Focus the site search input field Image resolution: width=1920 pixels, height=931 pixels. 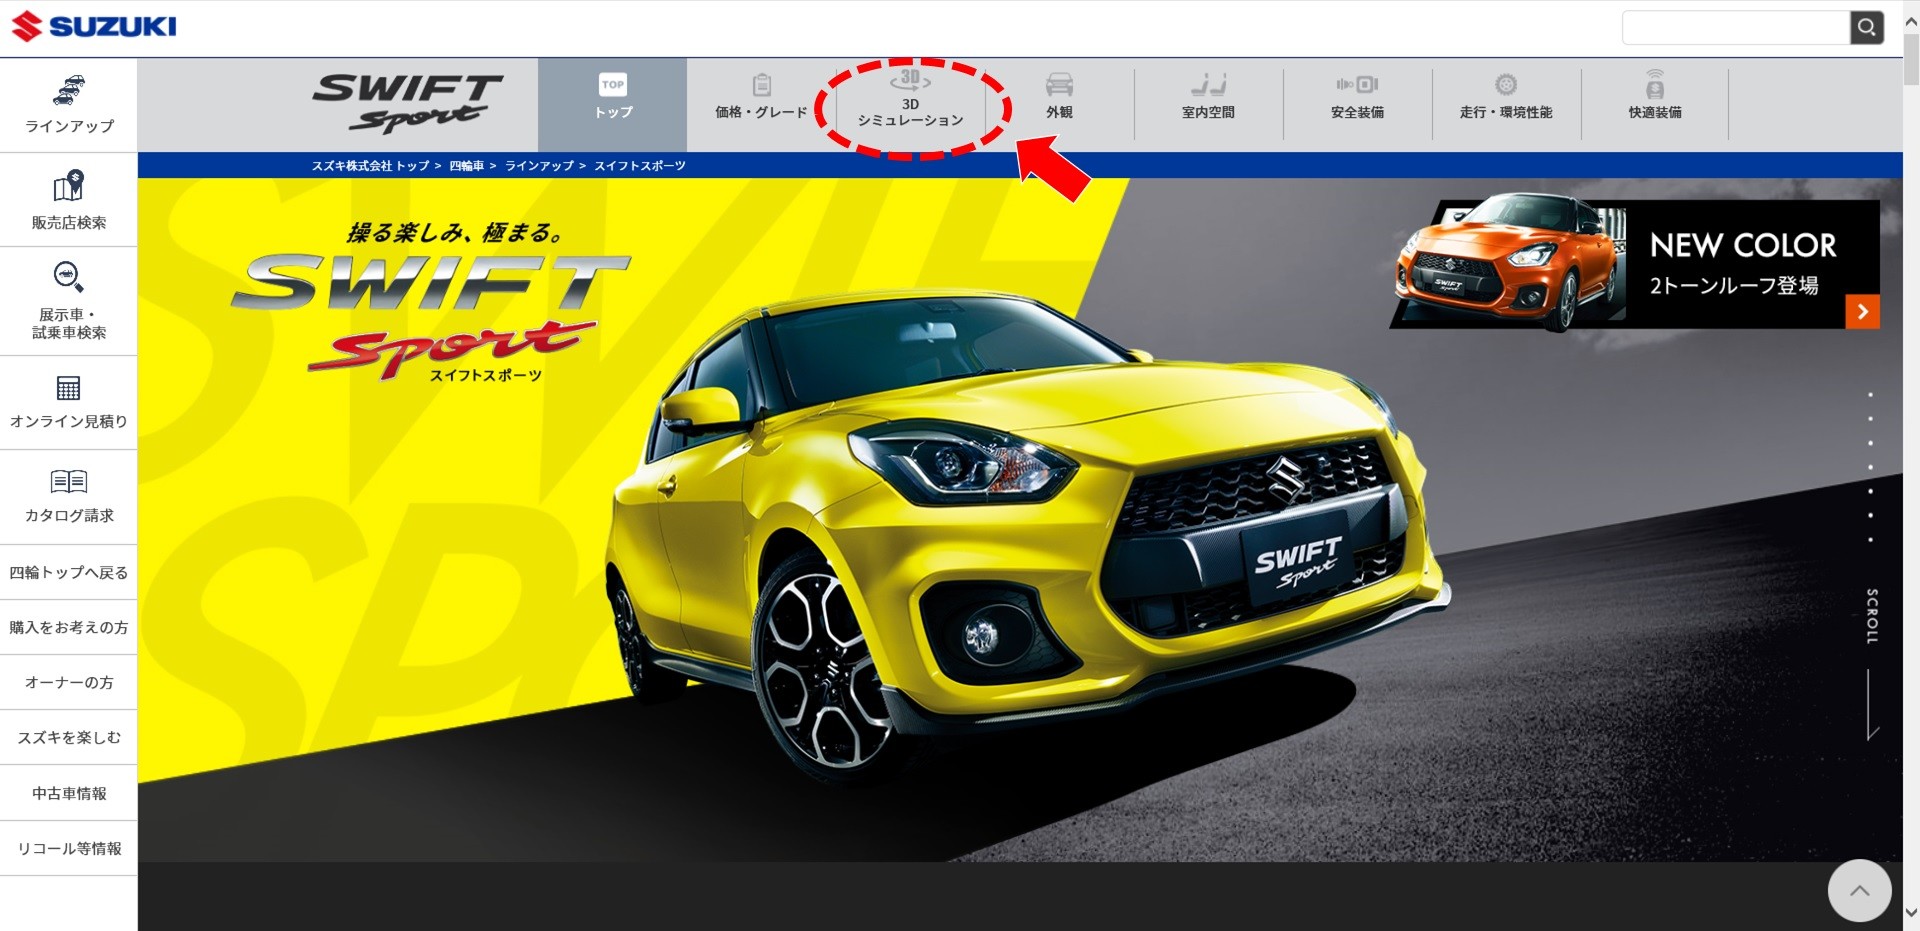coord(1736,28)
